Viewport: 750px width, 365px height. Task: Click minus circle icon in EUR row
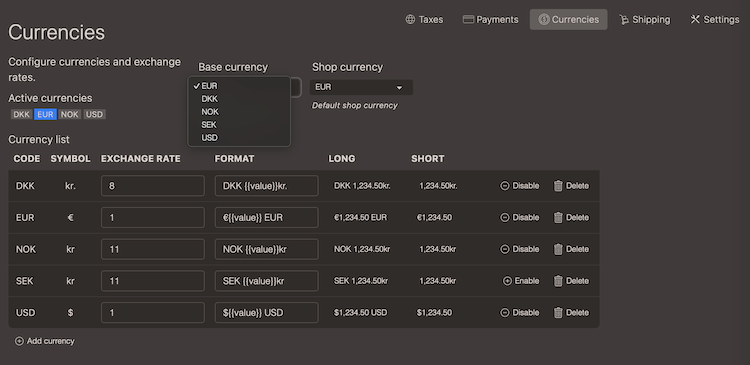(x=505, y=218)
